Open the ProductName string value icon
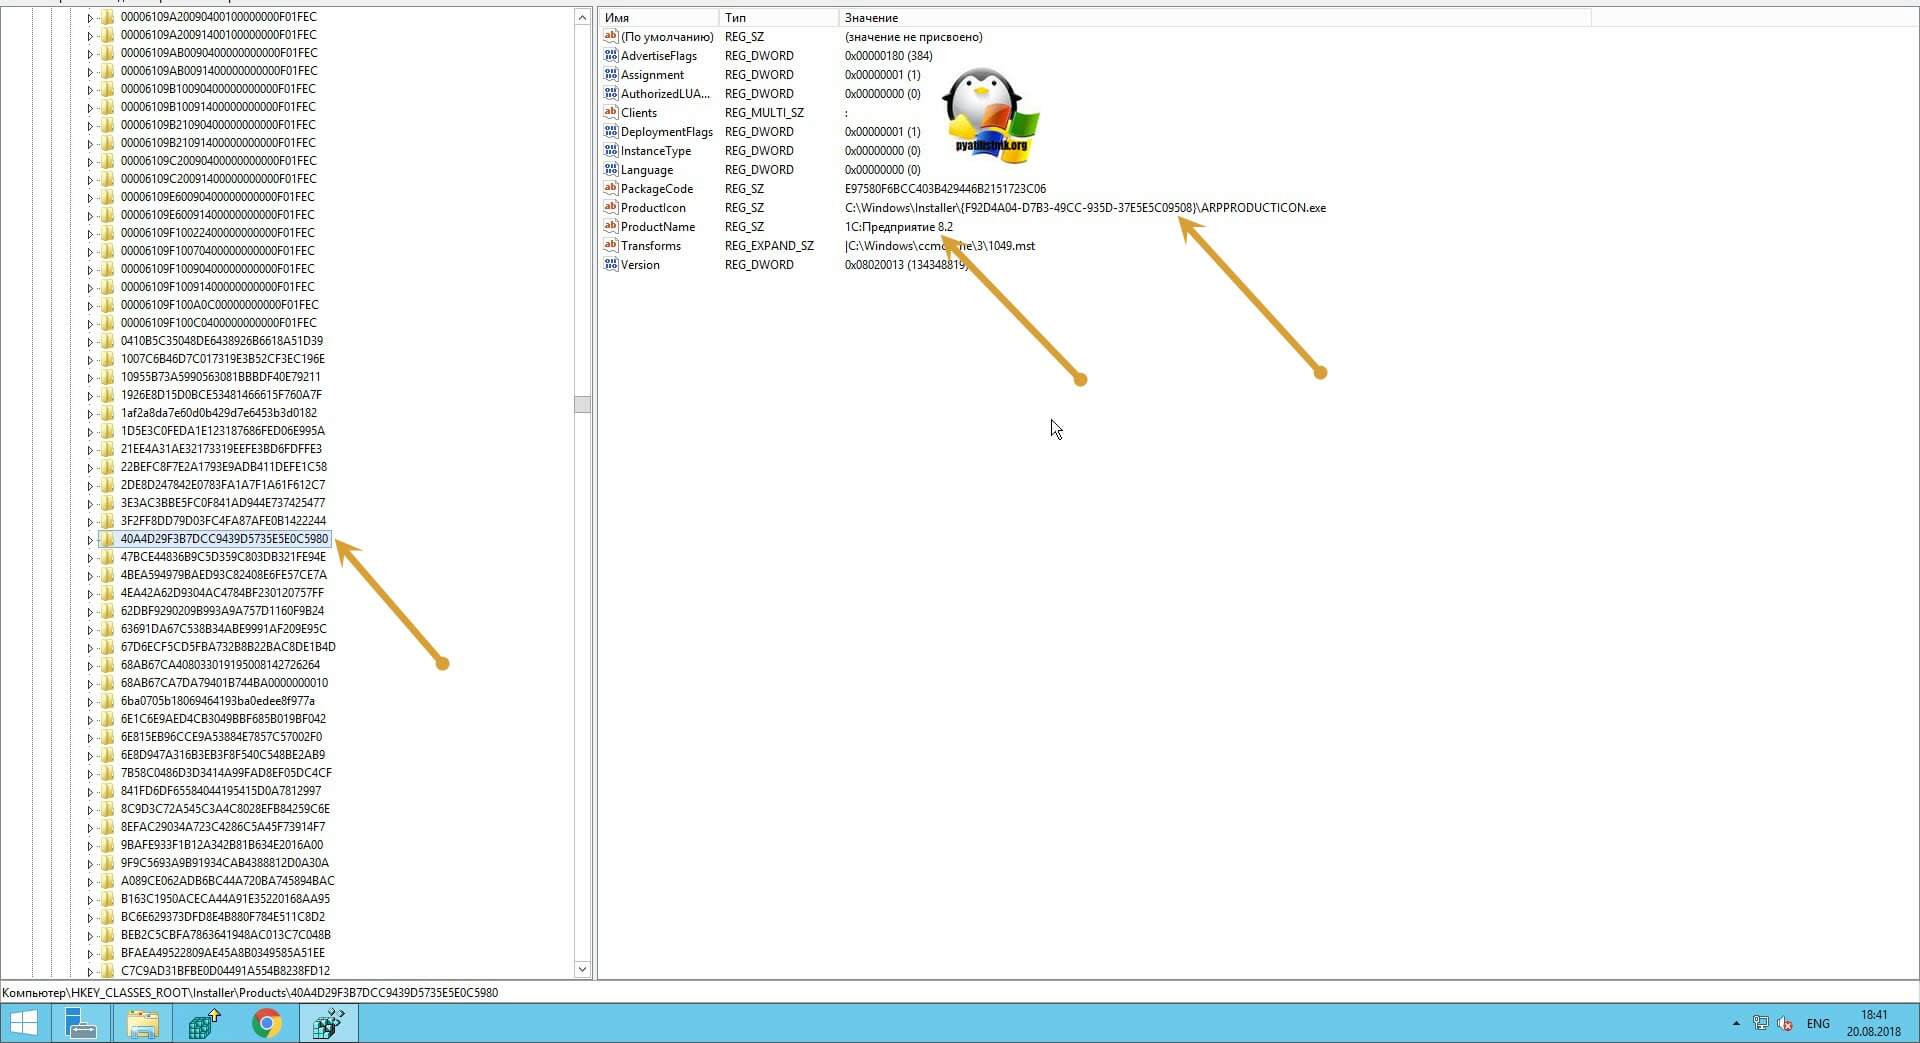Image resolution: width=1920 pixels, height=1043 pixels. click(610, 227)
